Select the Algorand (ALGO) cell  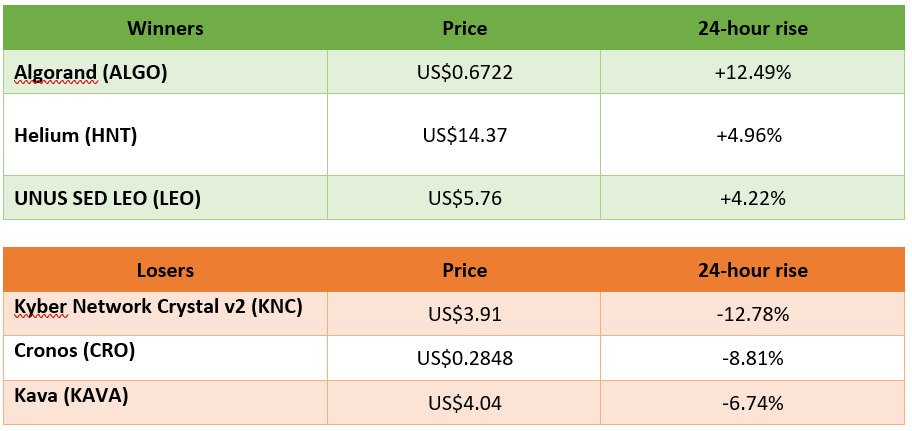click(x=165, y=72)
